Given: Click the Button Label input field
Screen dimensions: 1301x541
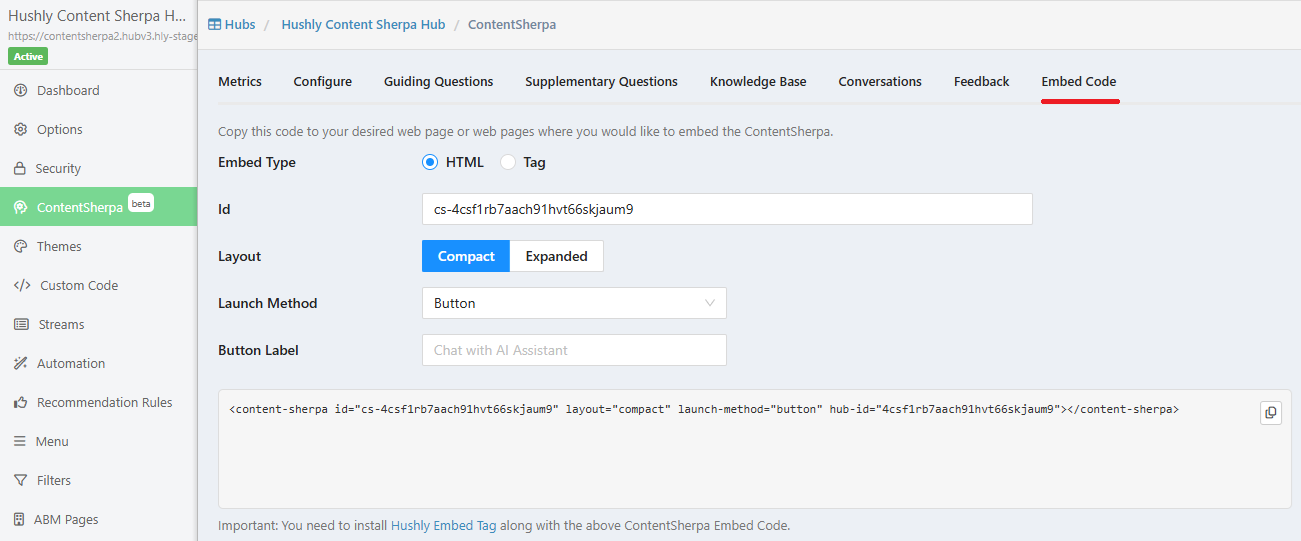Looking at the screenshot, I should (x=574, y=350).
